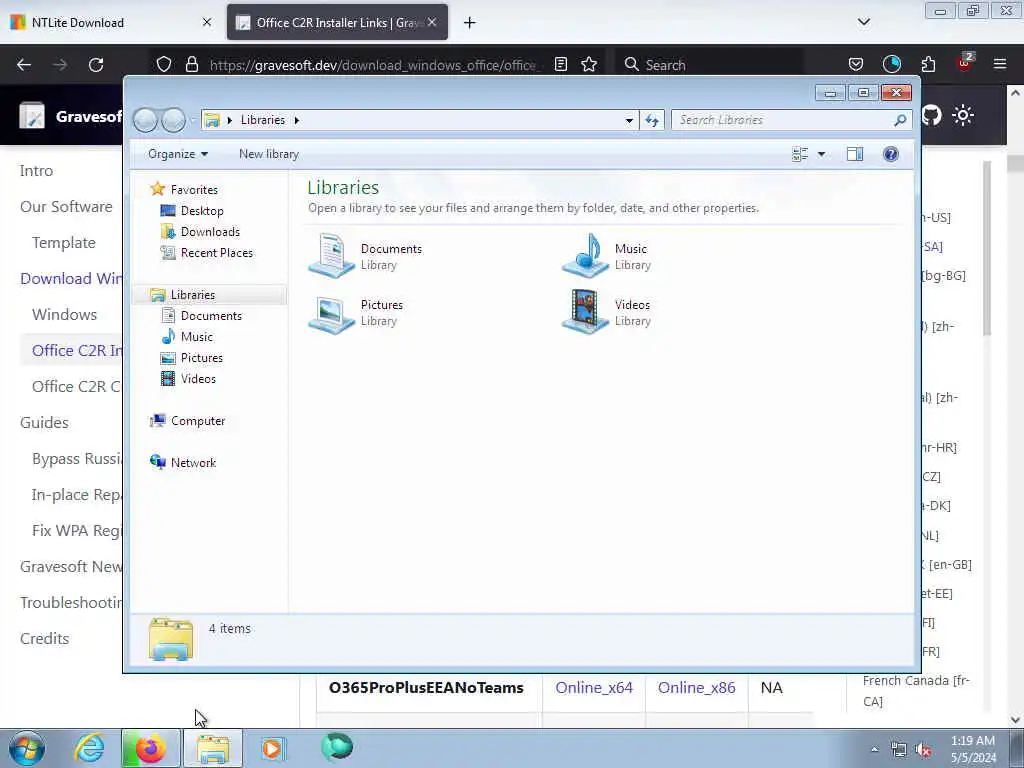This screenshot has height=768, width=1024.
Task: Open a new Firefox tab
Action: [x=470, y=23]
